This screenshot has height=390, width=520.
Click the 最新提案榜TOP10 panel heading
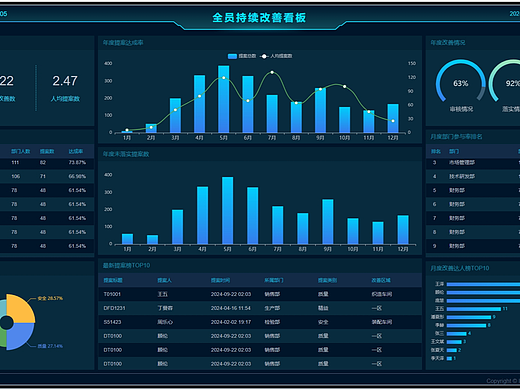(126, 265)
